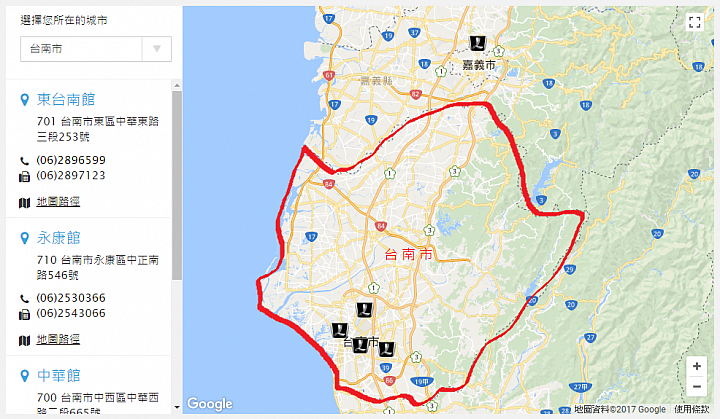This screenshot has height=419, width=720.
Task: Click the dropdown arrow of city selector
Action: [x=157, y=49]
